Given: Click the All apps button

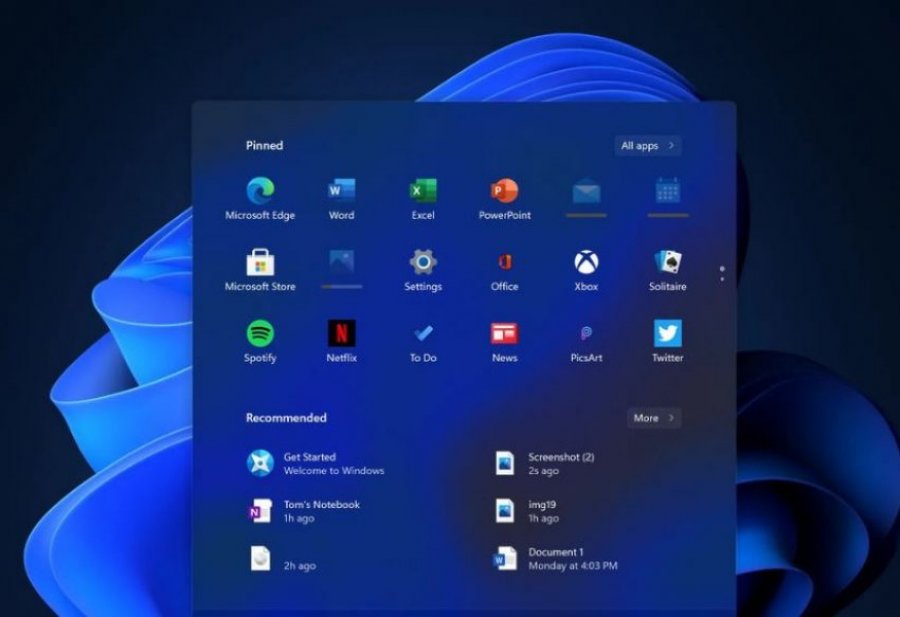Looking at the screenshot, I should coord(647,146).
